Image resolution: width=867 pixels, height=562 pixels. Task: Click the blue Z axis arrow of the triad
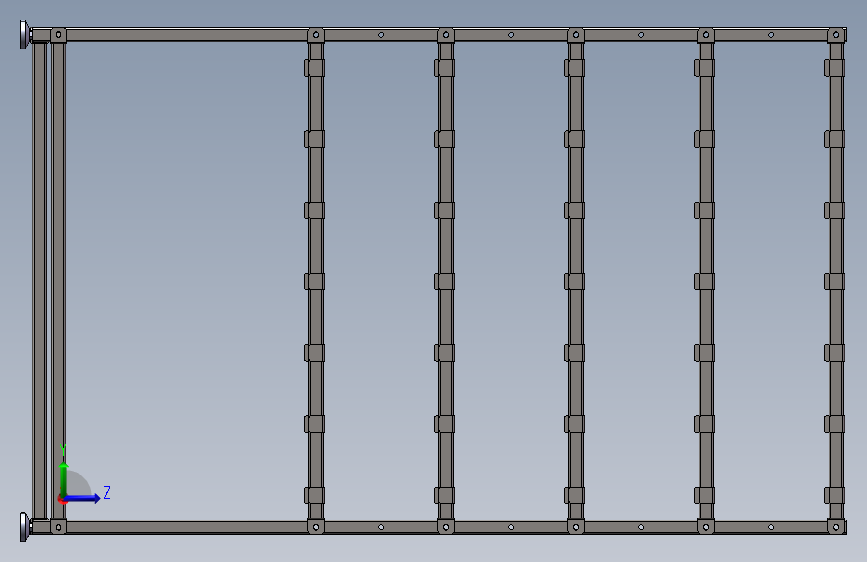point(83,498)
